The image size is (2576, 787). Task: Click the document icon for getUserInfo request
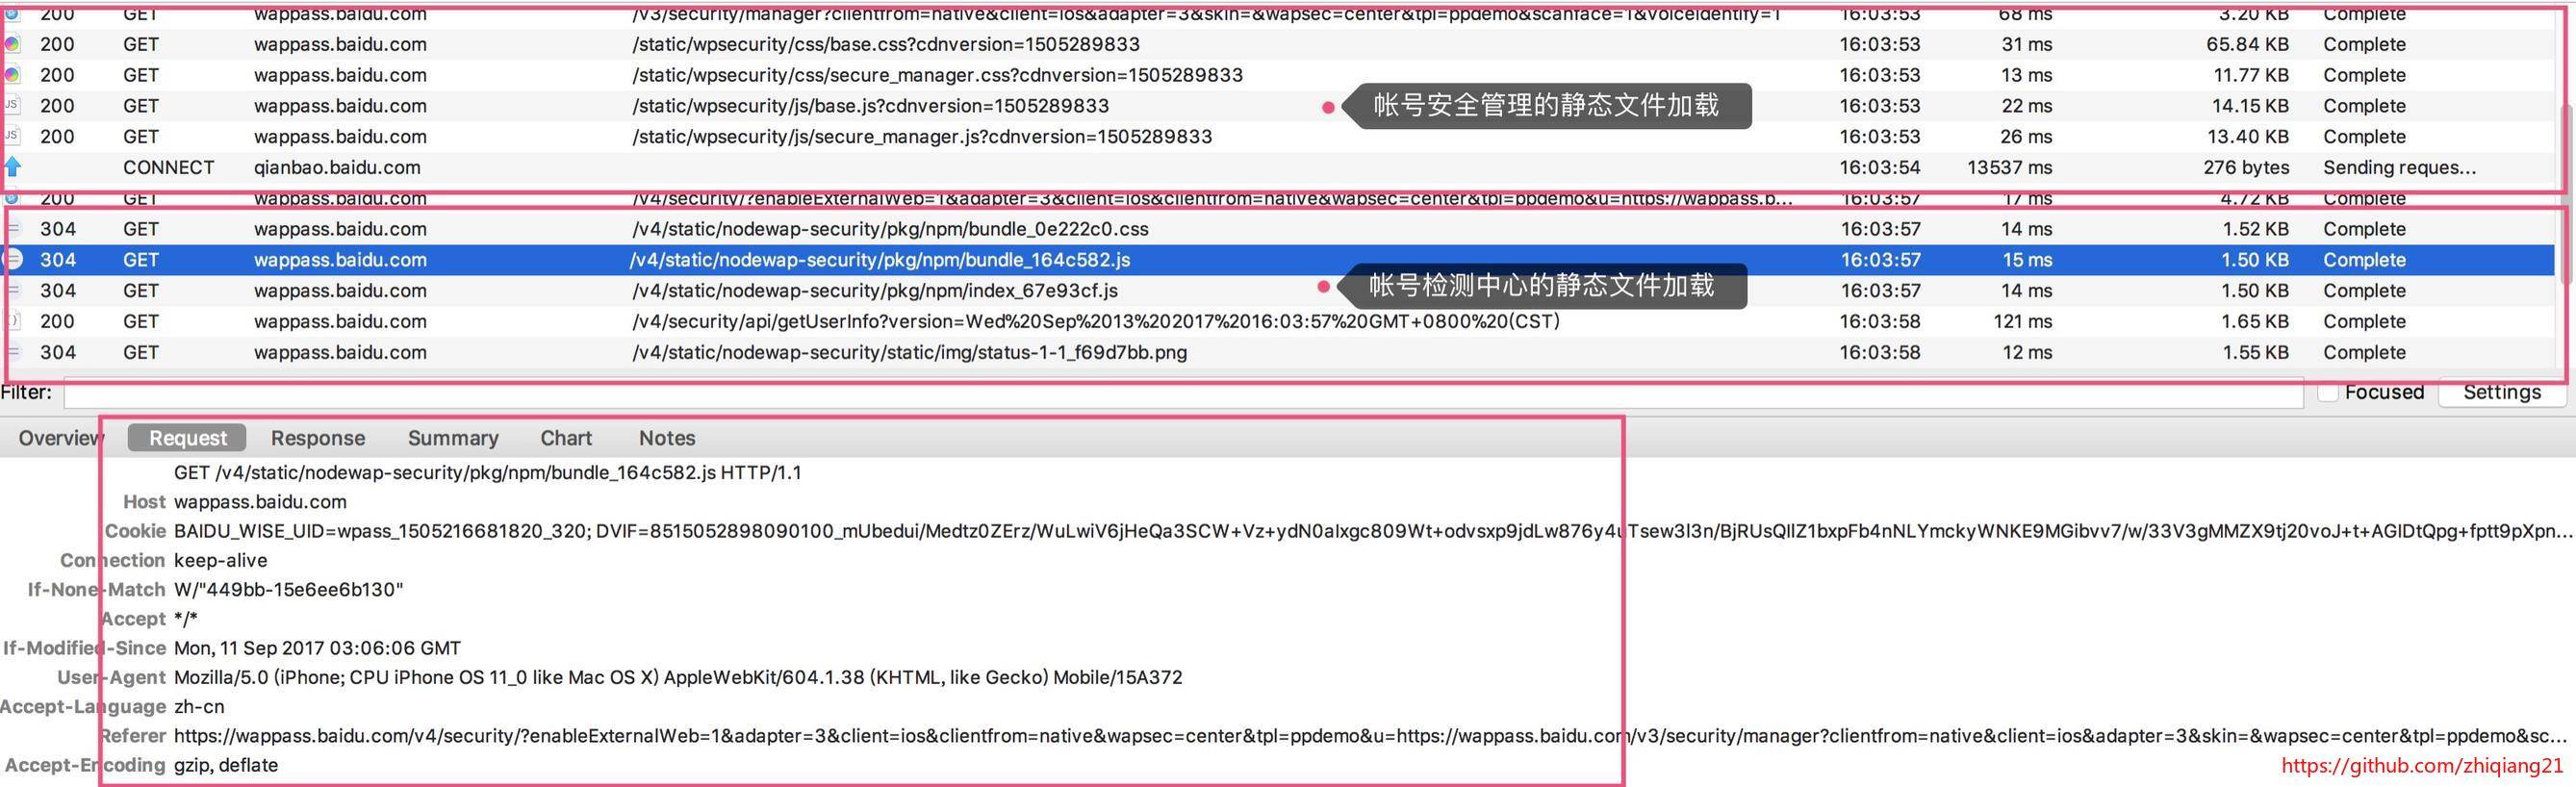click(x=12, y=321)
